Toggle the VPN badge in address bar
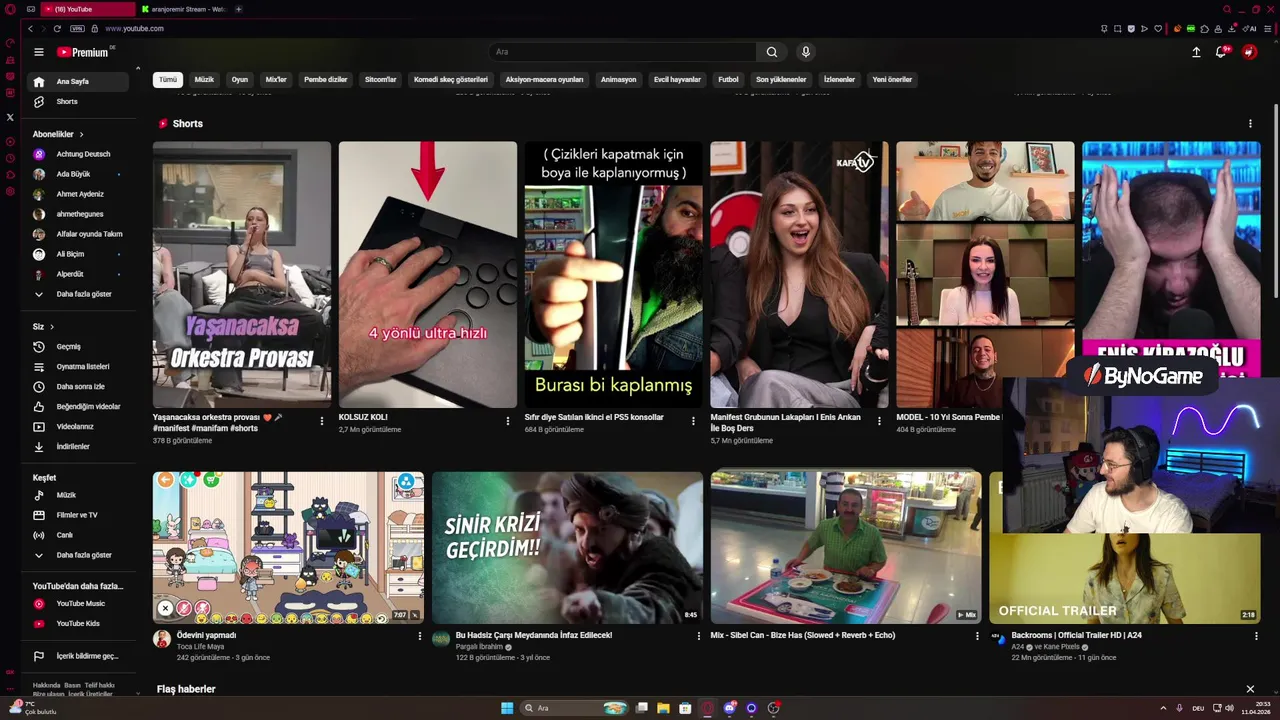1280x720 pixels. click(x=77, y=29)
